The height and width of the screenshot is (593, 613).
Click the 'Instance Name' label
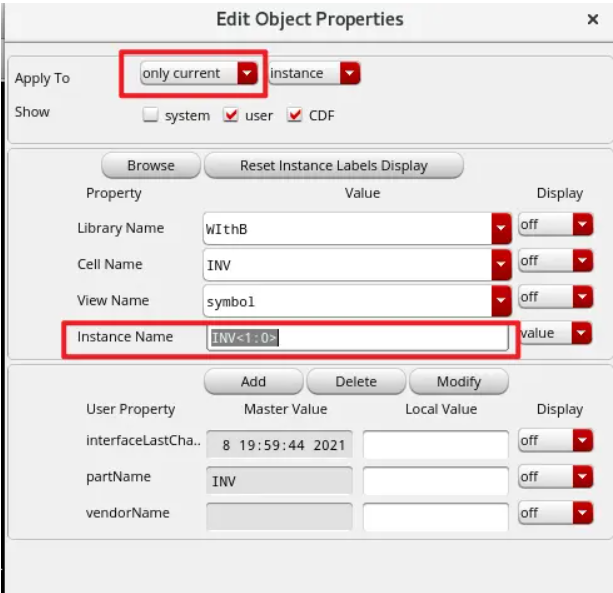(125, 337)
